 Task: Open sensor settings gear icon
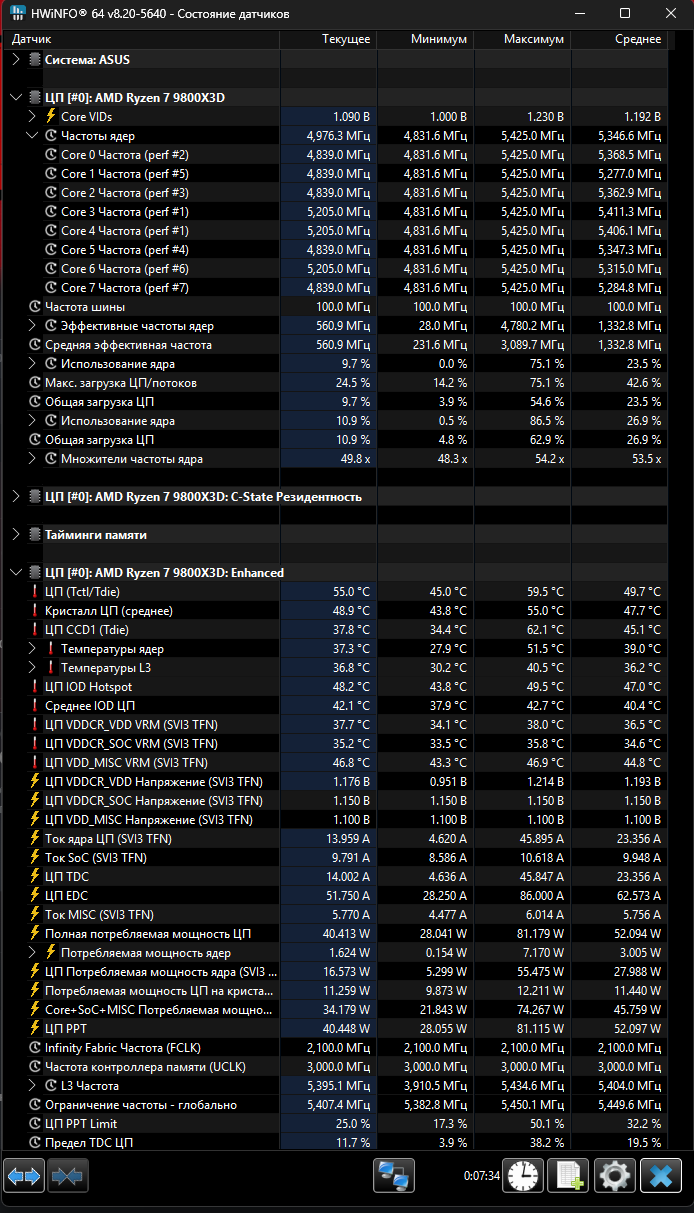614,1175
